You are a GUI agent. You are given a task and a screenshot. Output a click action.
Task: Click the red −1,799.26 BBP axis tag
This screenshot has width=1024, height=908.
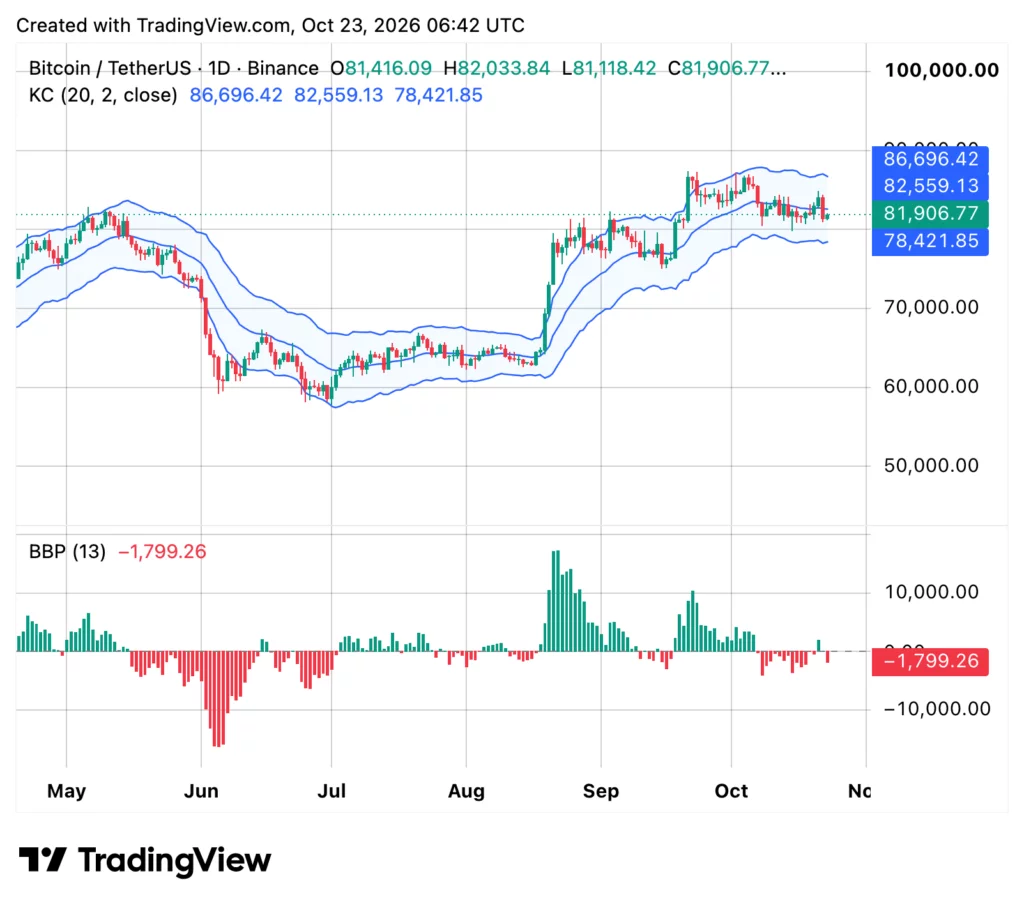930,661
